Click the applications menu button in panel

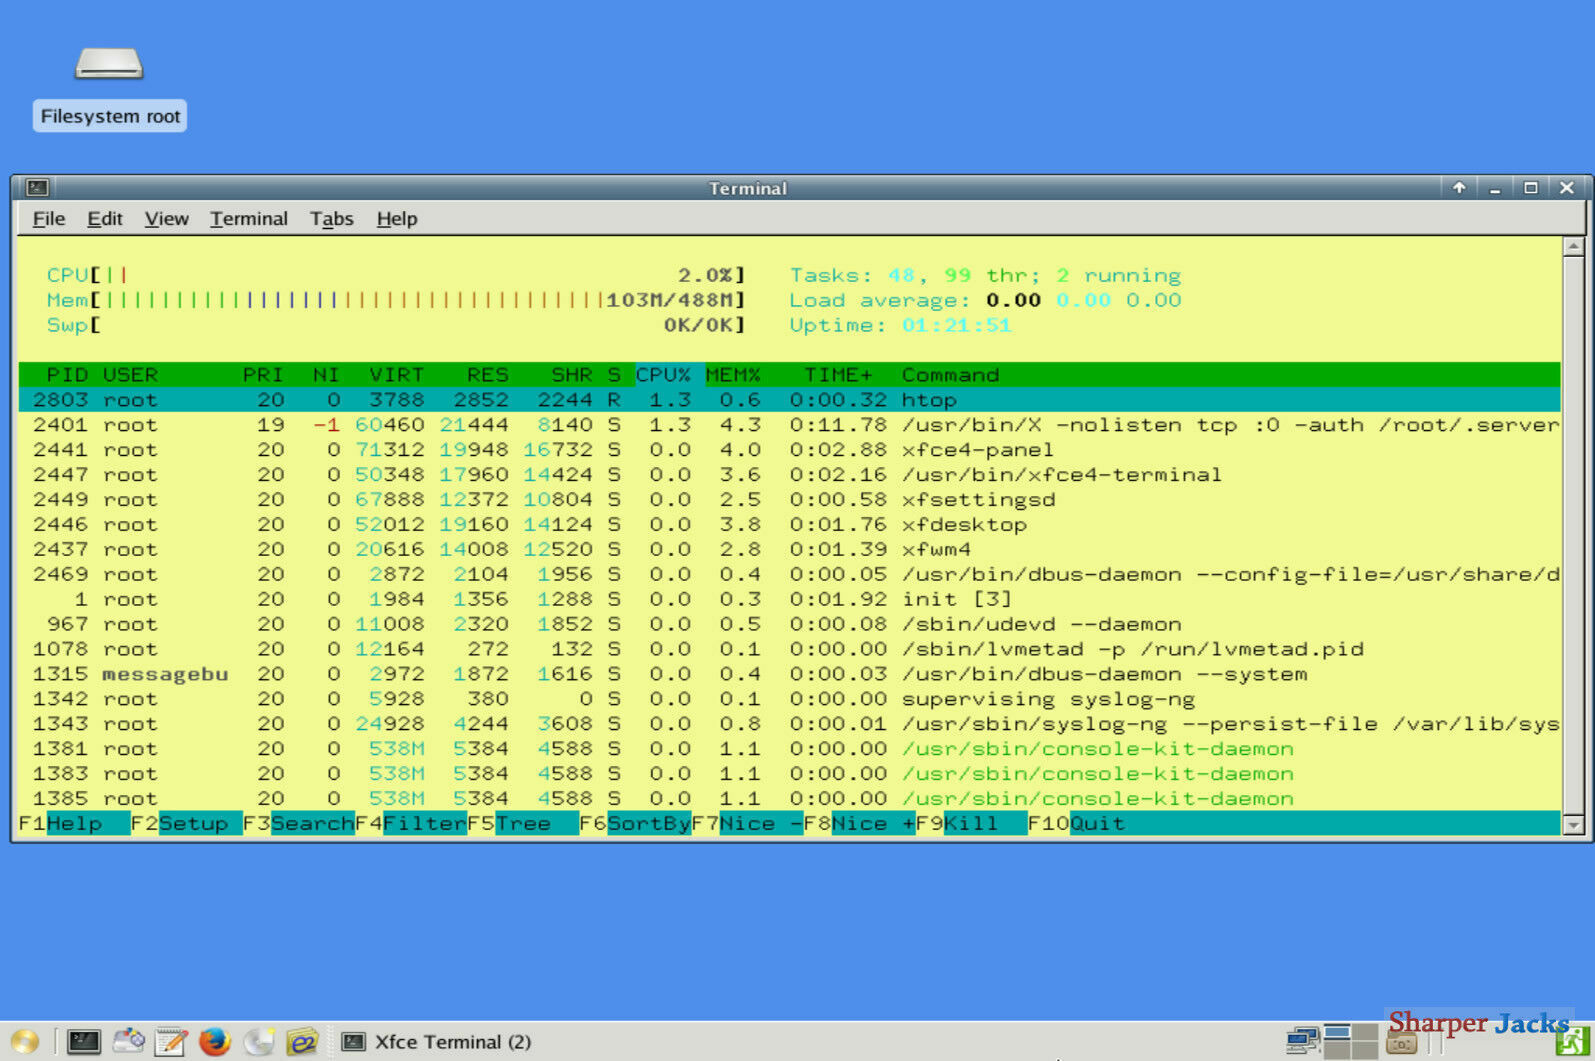(x=24, y=1042)
